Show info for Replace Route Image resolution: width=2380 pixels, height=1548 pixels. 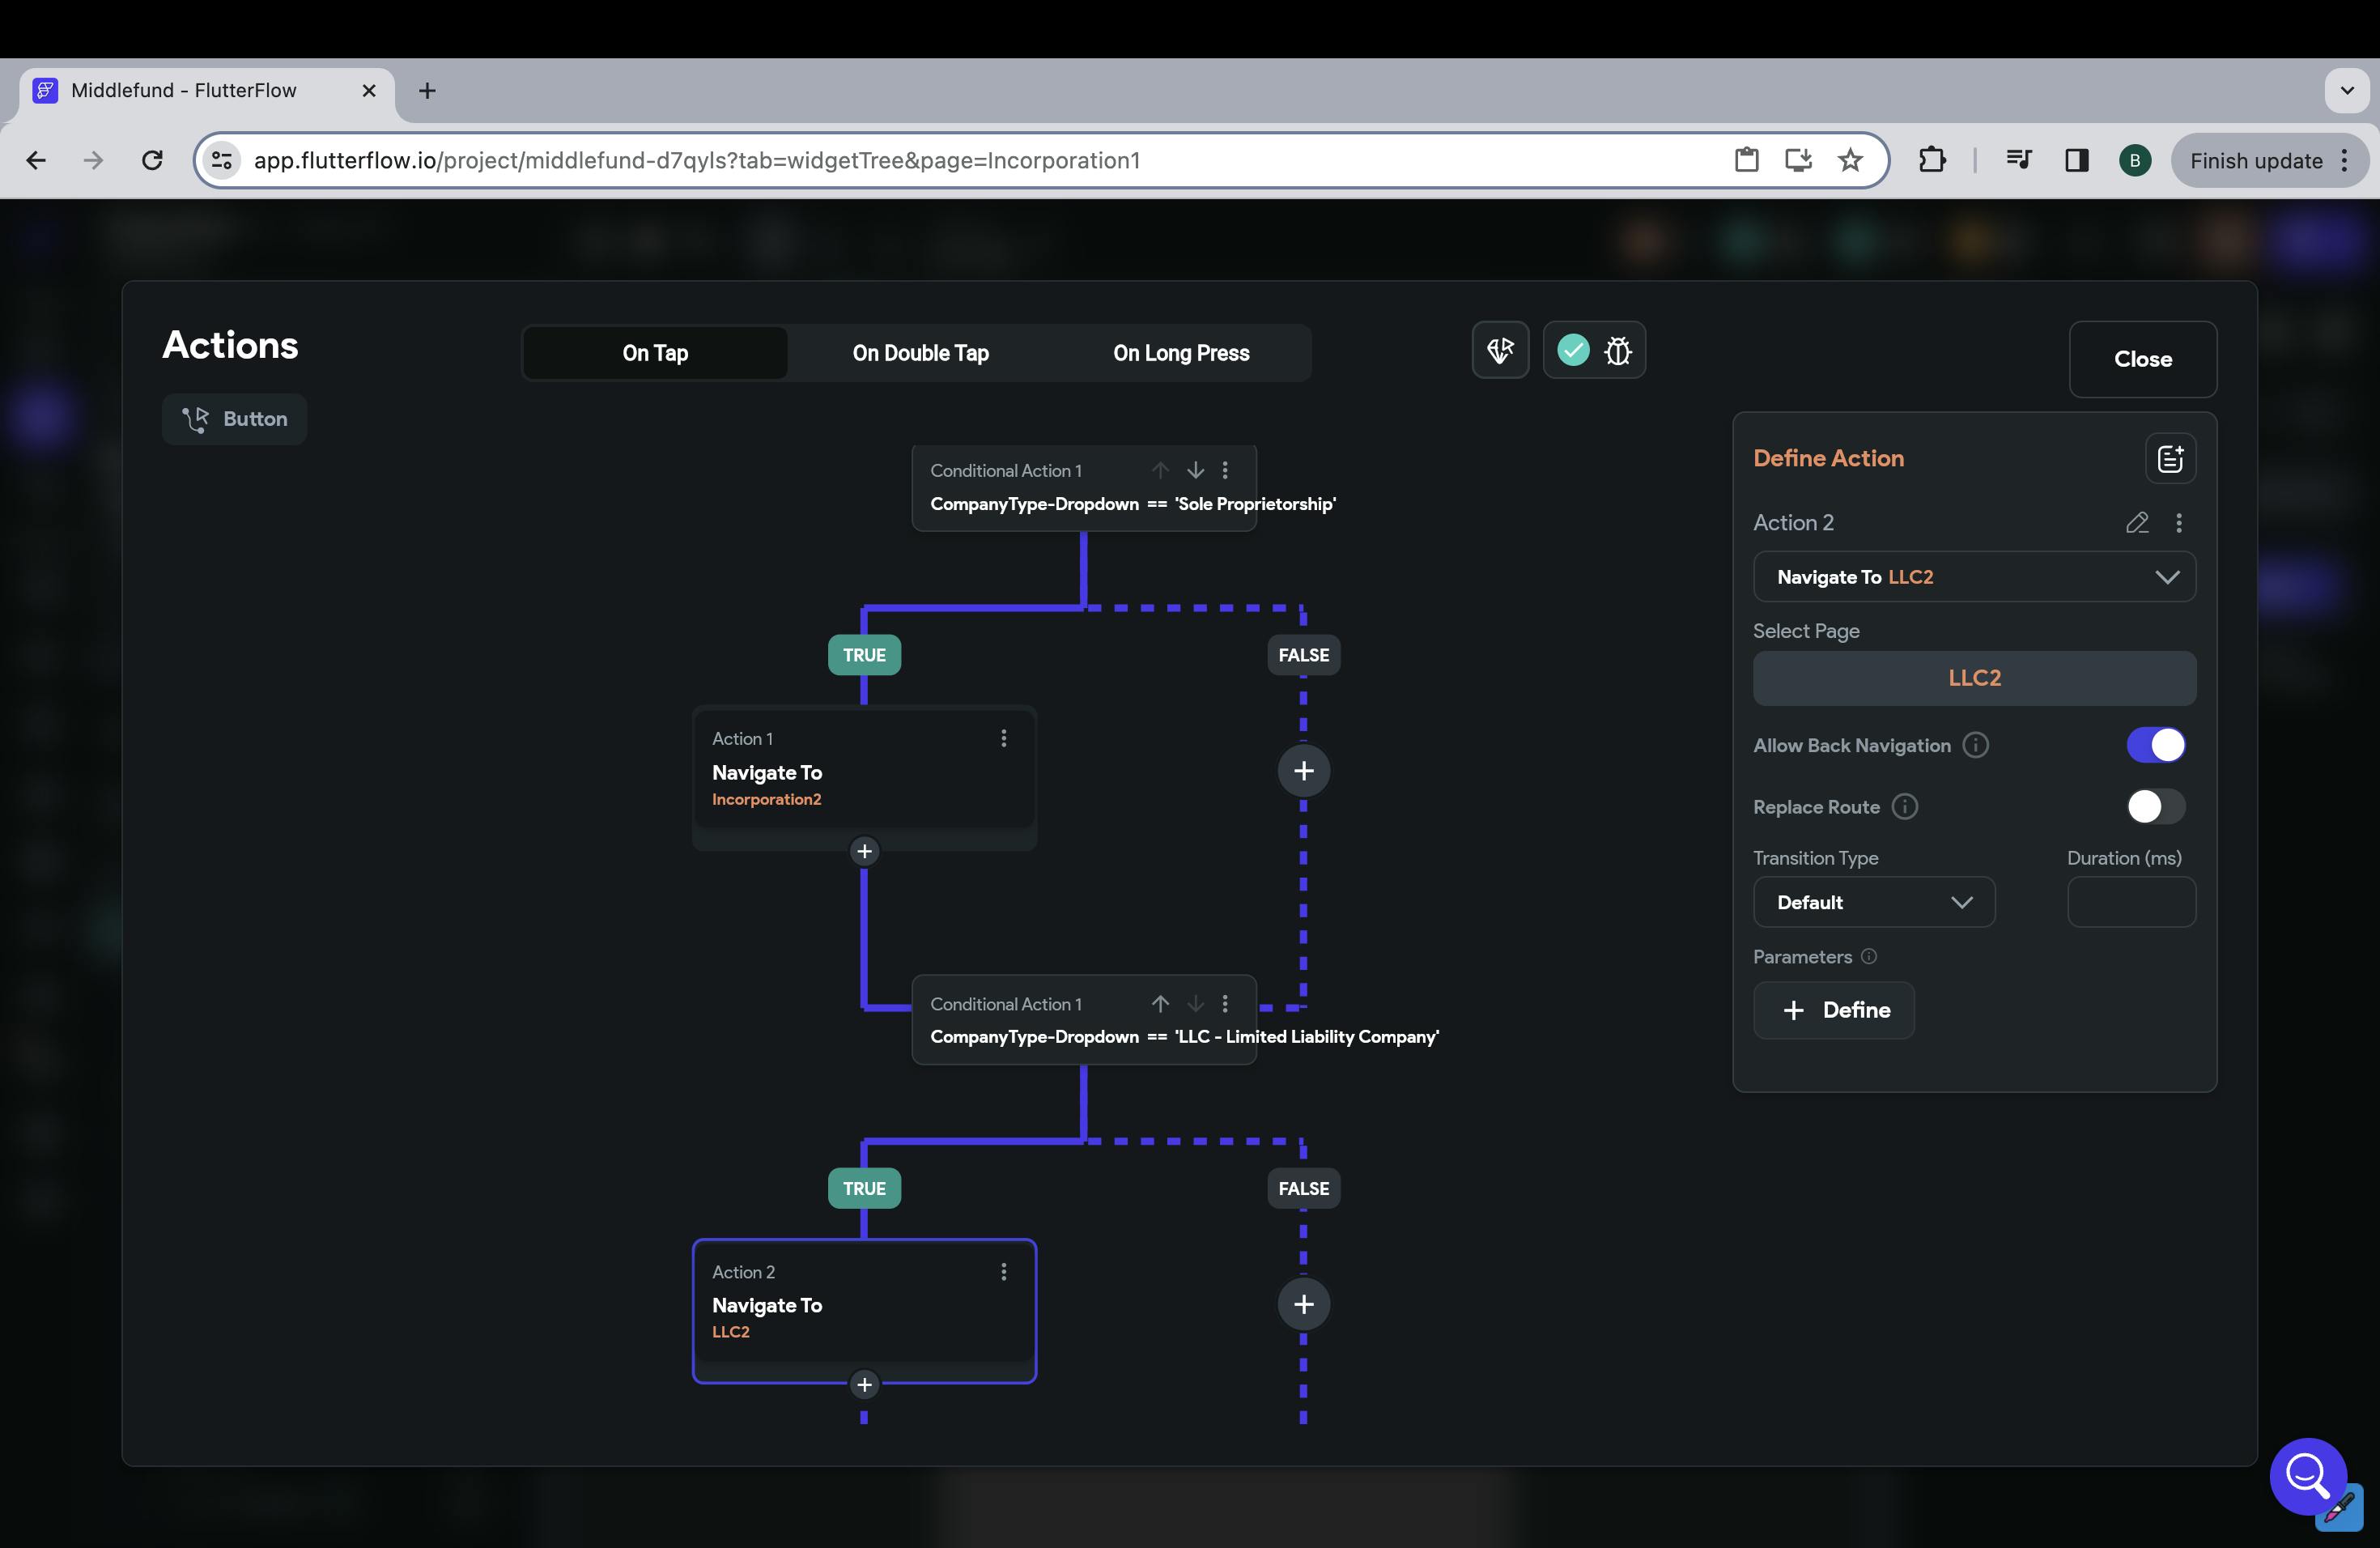point(1905,807)
